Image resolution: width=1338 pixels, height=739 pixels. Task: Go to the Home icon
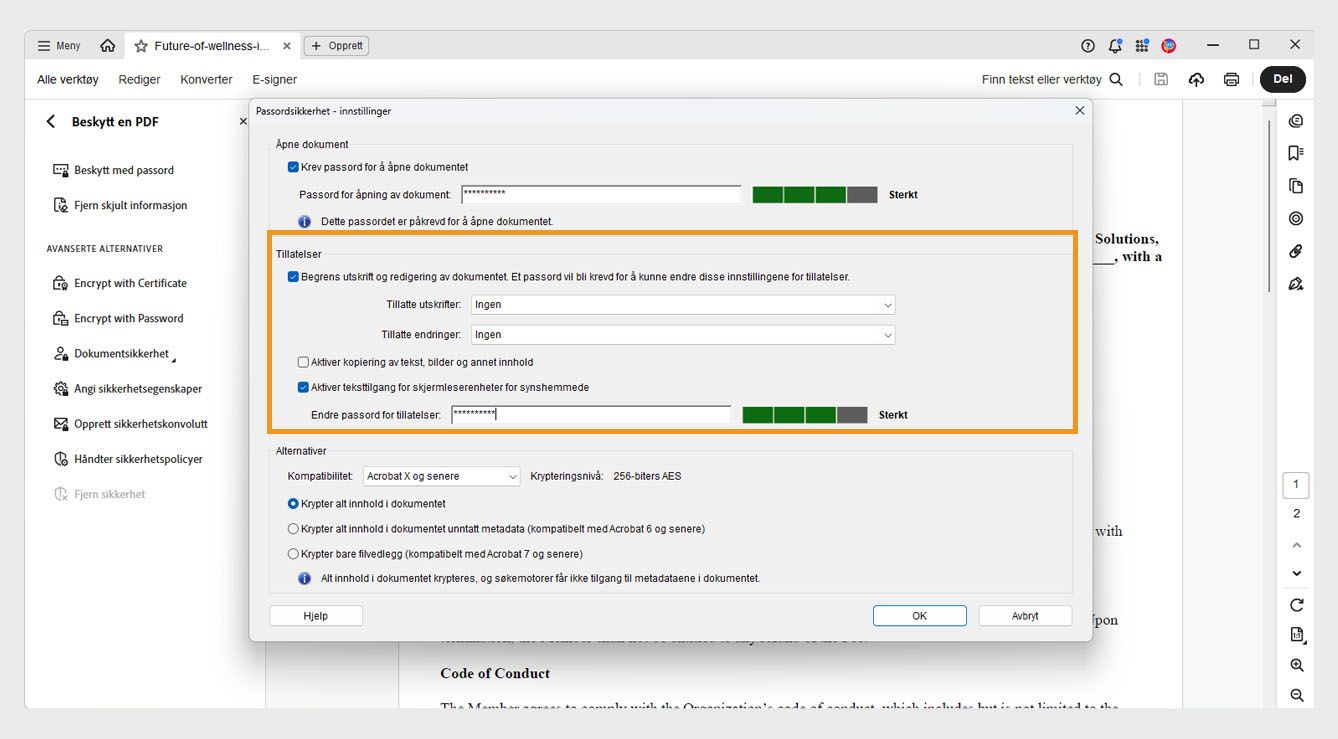tap(108, 46)
